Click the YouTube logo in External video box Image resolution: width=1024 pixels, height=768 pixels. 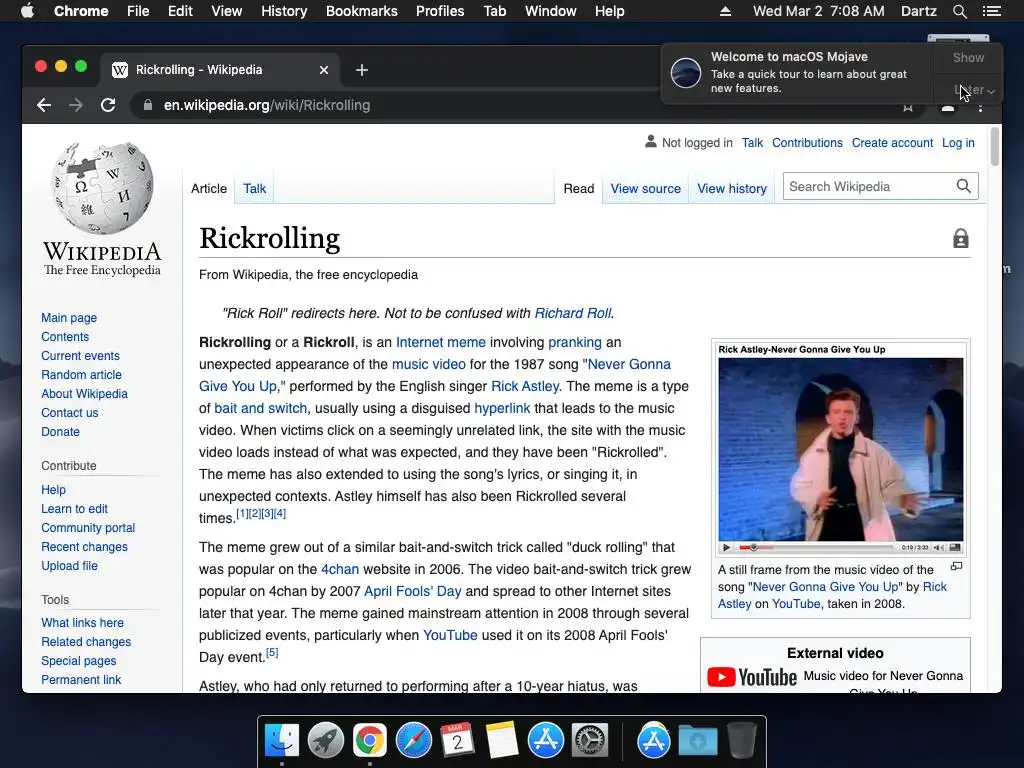click(x=752, y=677)
